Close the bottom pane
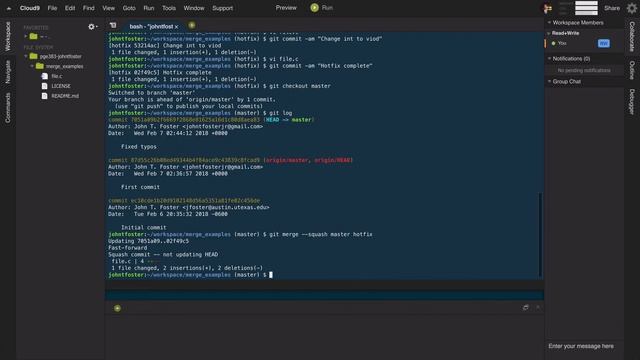 tap(538, 307)
